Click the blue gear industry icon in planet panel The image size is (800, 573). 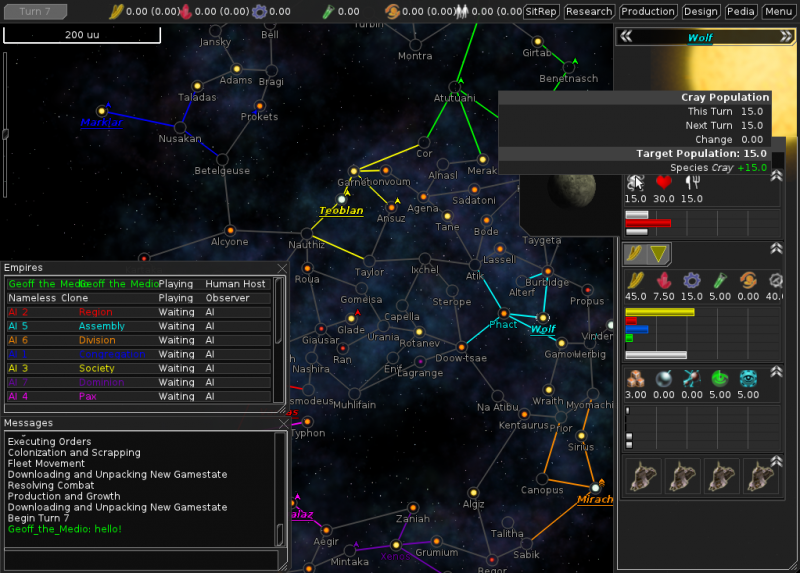pyautogui.click(x=690, y=280)
